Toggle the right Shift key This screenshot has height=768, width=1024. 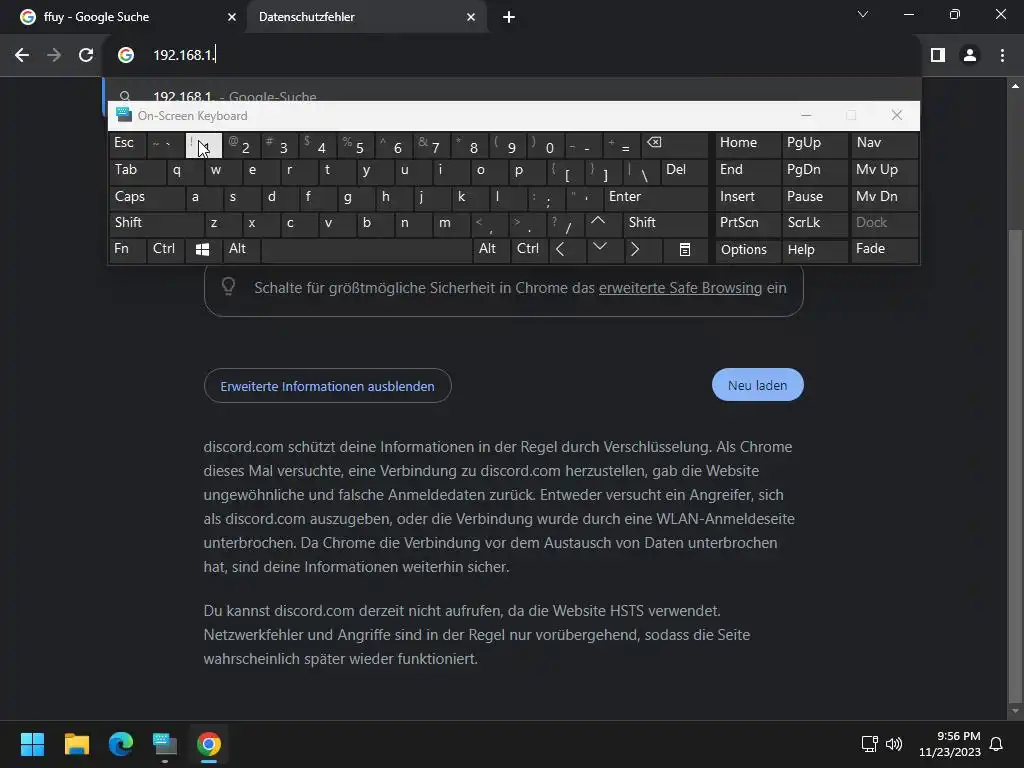[x=666, y=223]
